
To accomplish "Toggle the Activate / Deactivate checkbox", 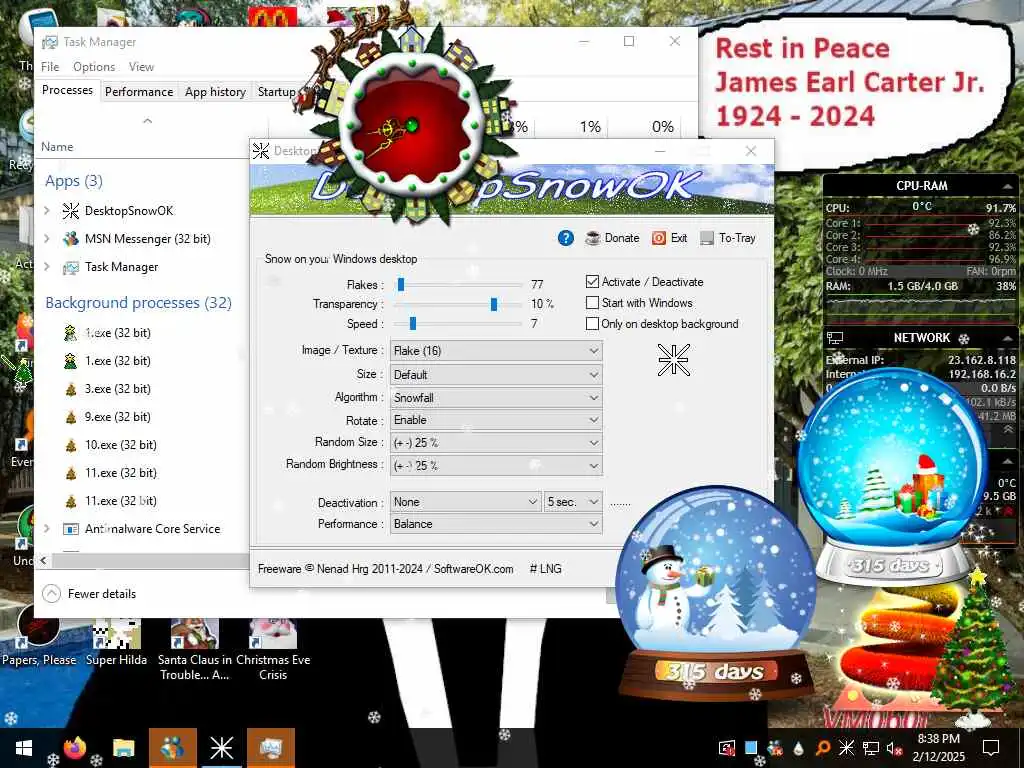I will point(592,282).
